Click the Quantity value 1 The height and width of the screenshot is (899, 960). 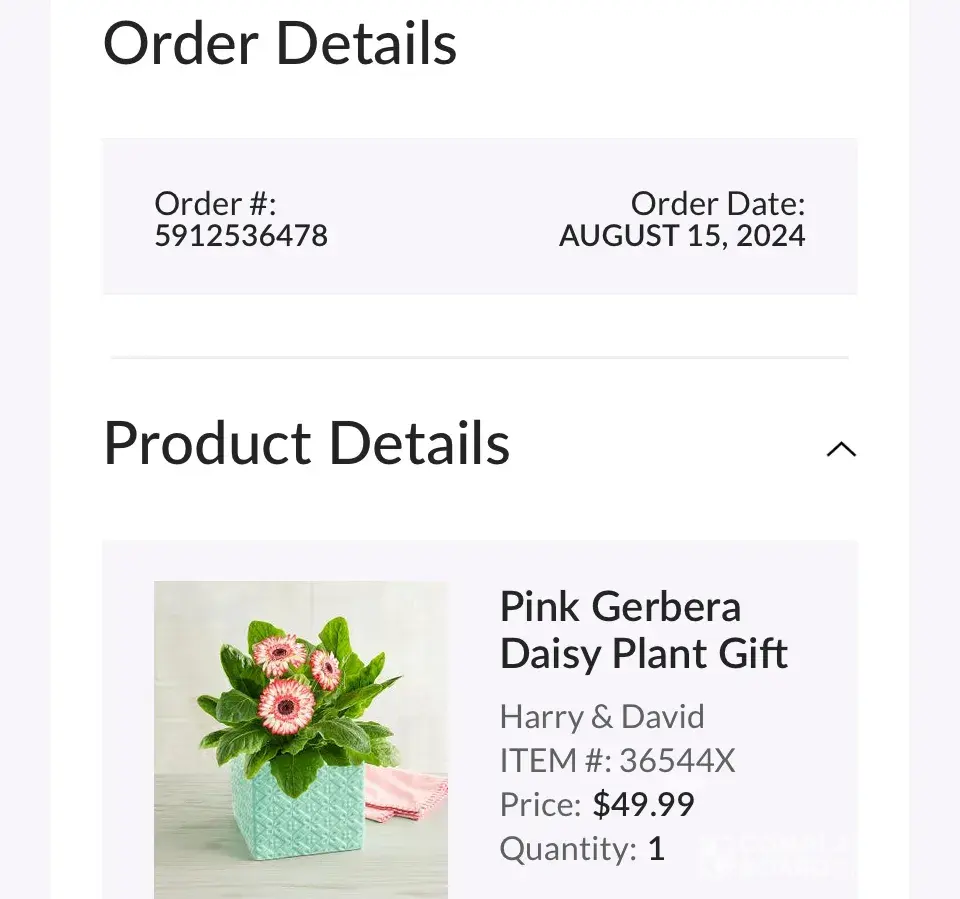pos(656,849)
